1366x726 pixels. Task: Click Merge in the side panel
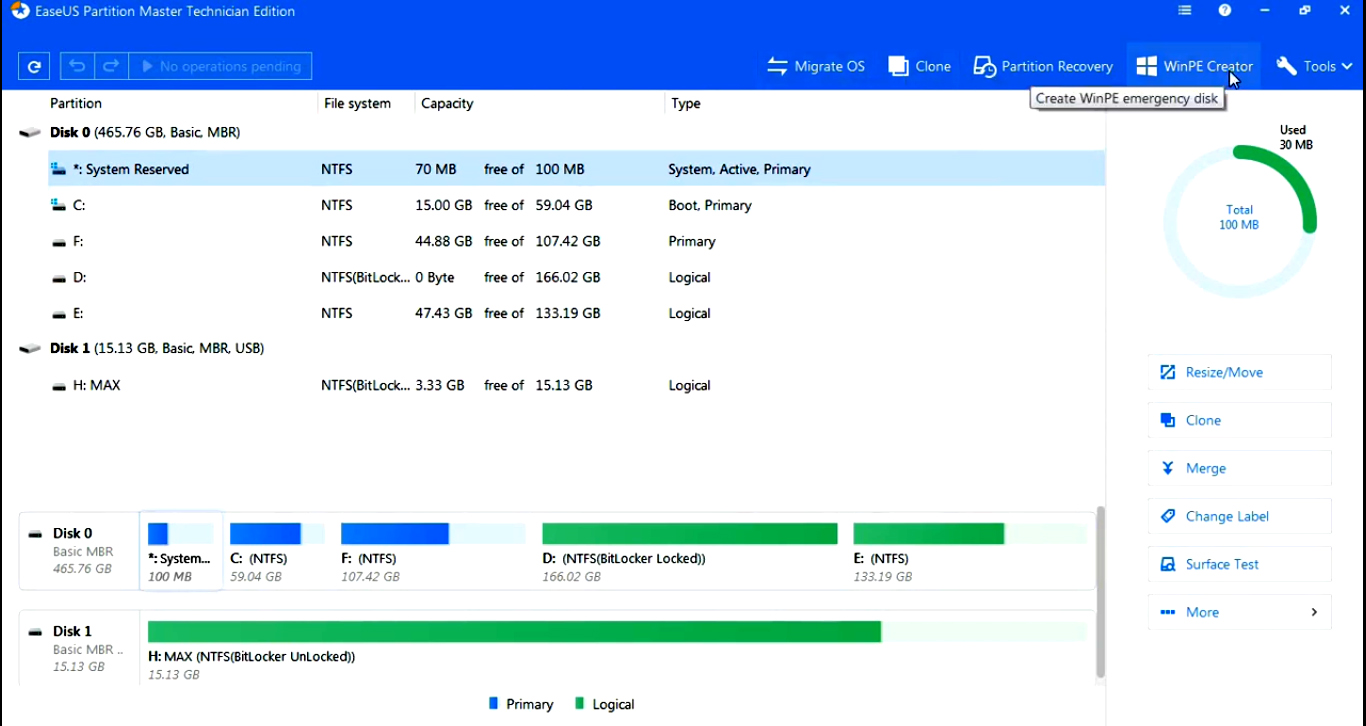point(1239,468)
